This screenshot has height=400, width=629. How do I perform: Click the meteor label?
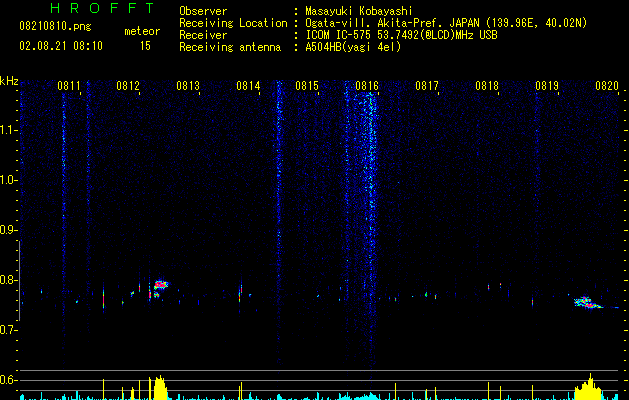point(142,31)
